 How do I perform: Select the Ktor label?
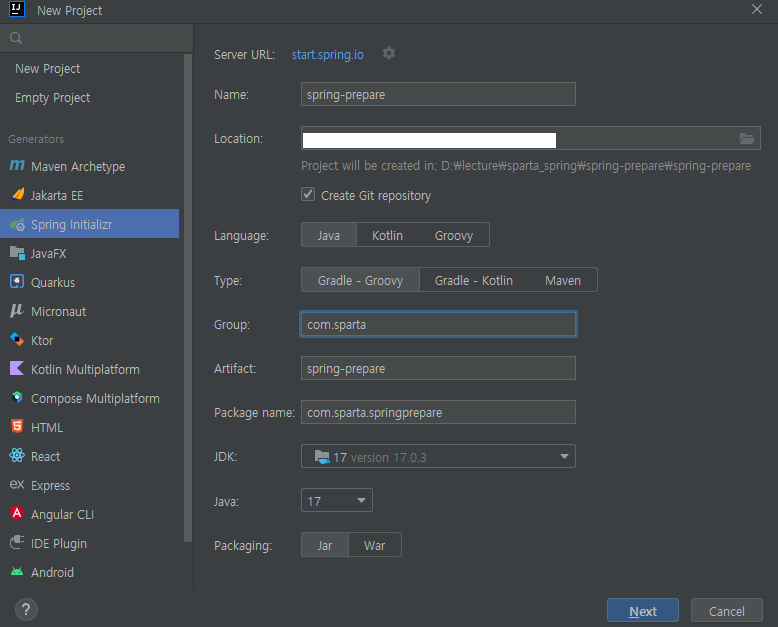pos(42,341)
